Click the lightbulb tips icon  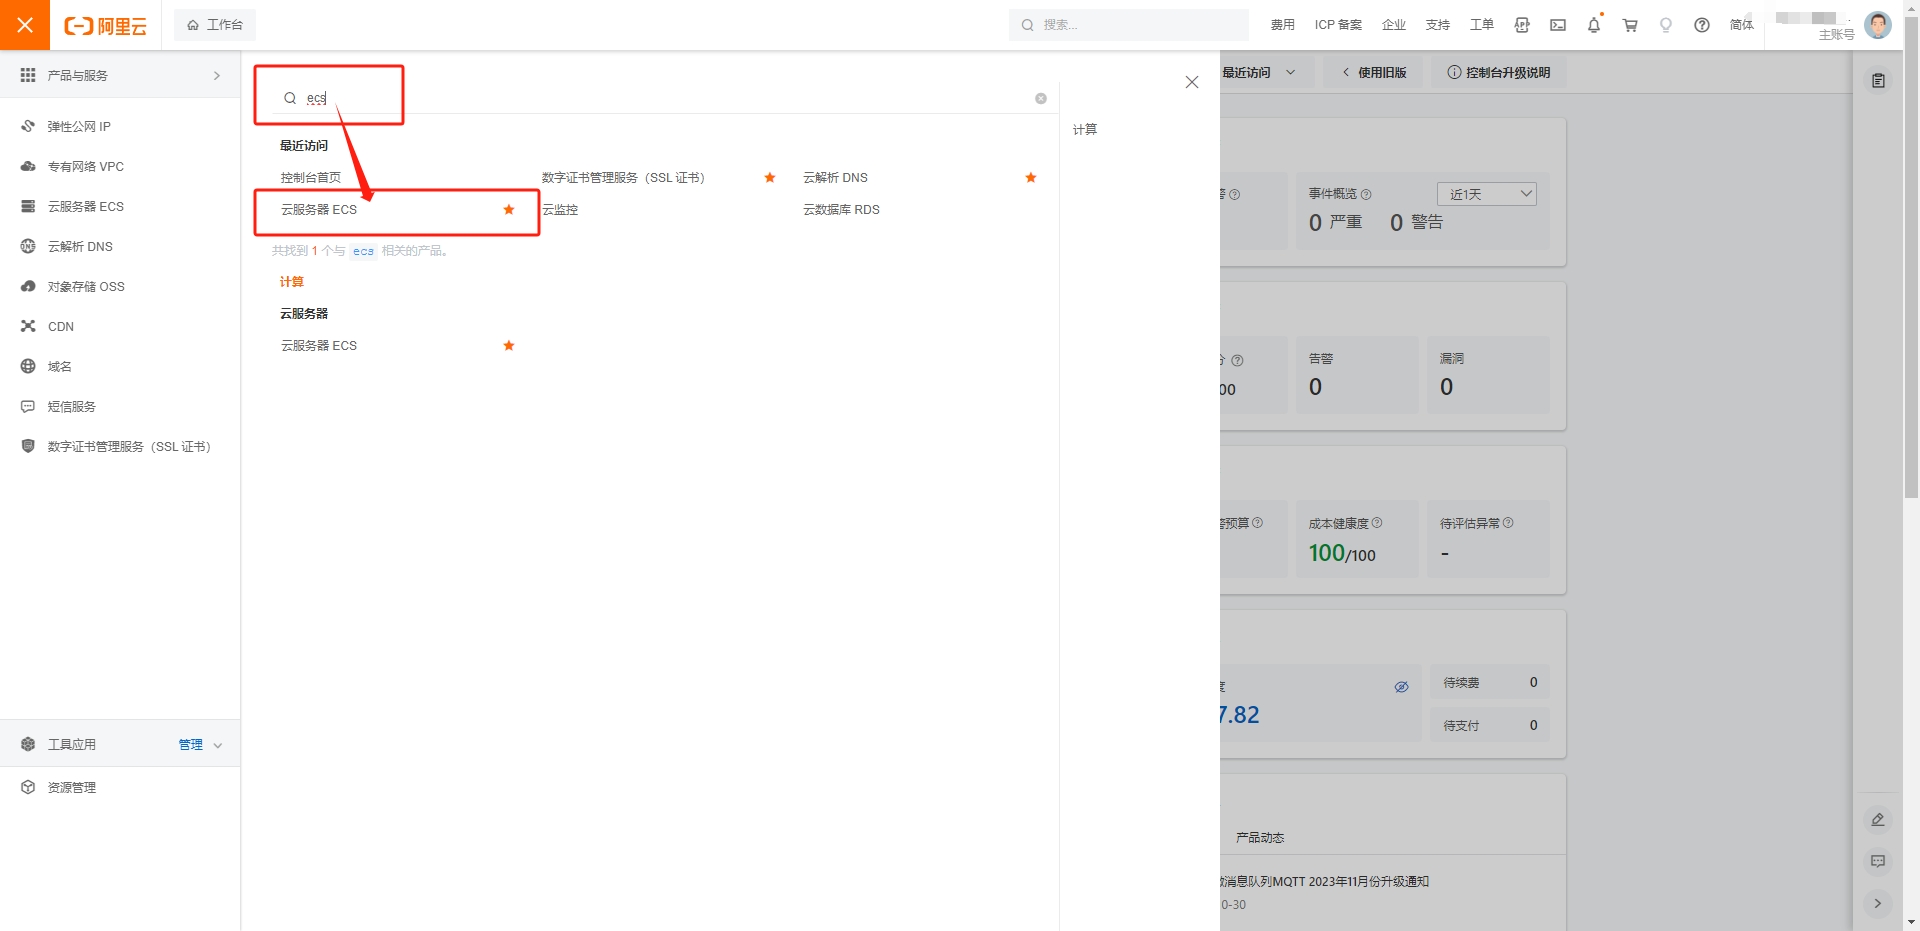tap(1666, 25)
